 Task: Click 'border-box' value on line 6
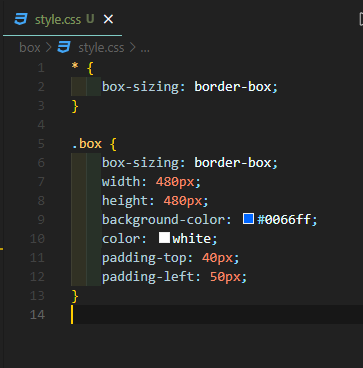coord(233,163)
